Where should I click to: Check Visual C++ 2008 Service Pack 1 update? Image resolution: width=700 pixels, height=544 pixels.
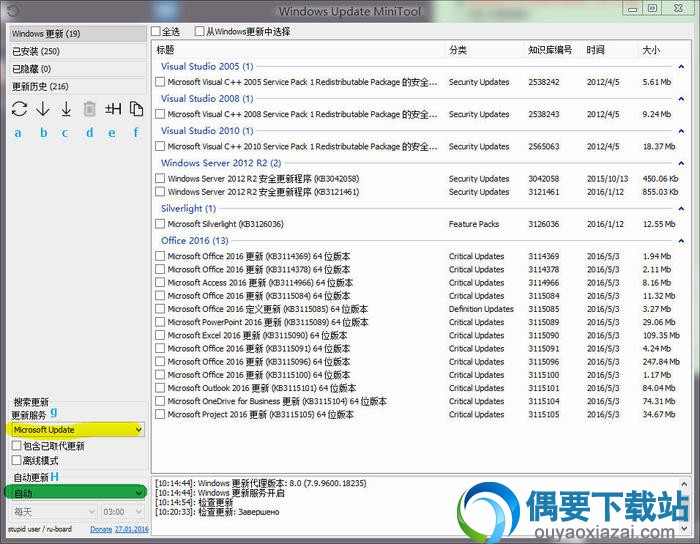click(160, 114)
